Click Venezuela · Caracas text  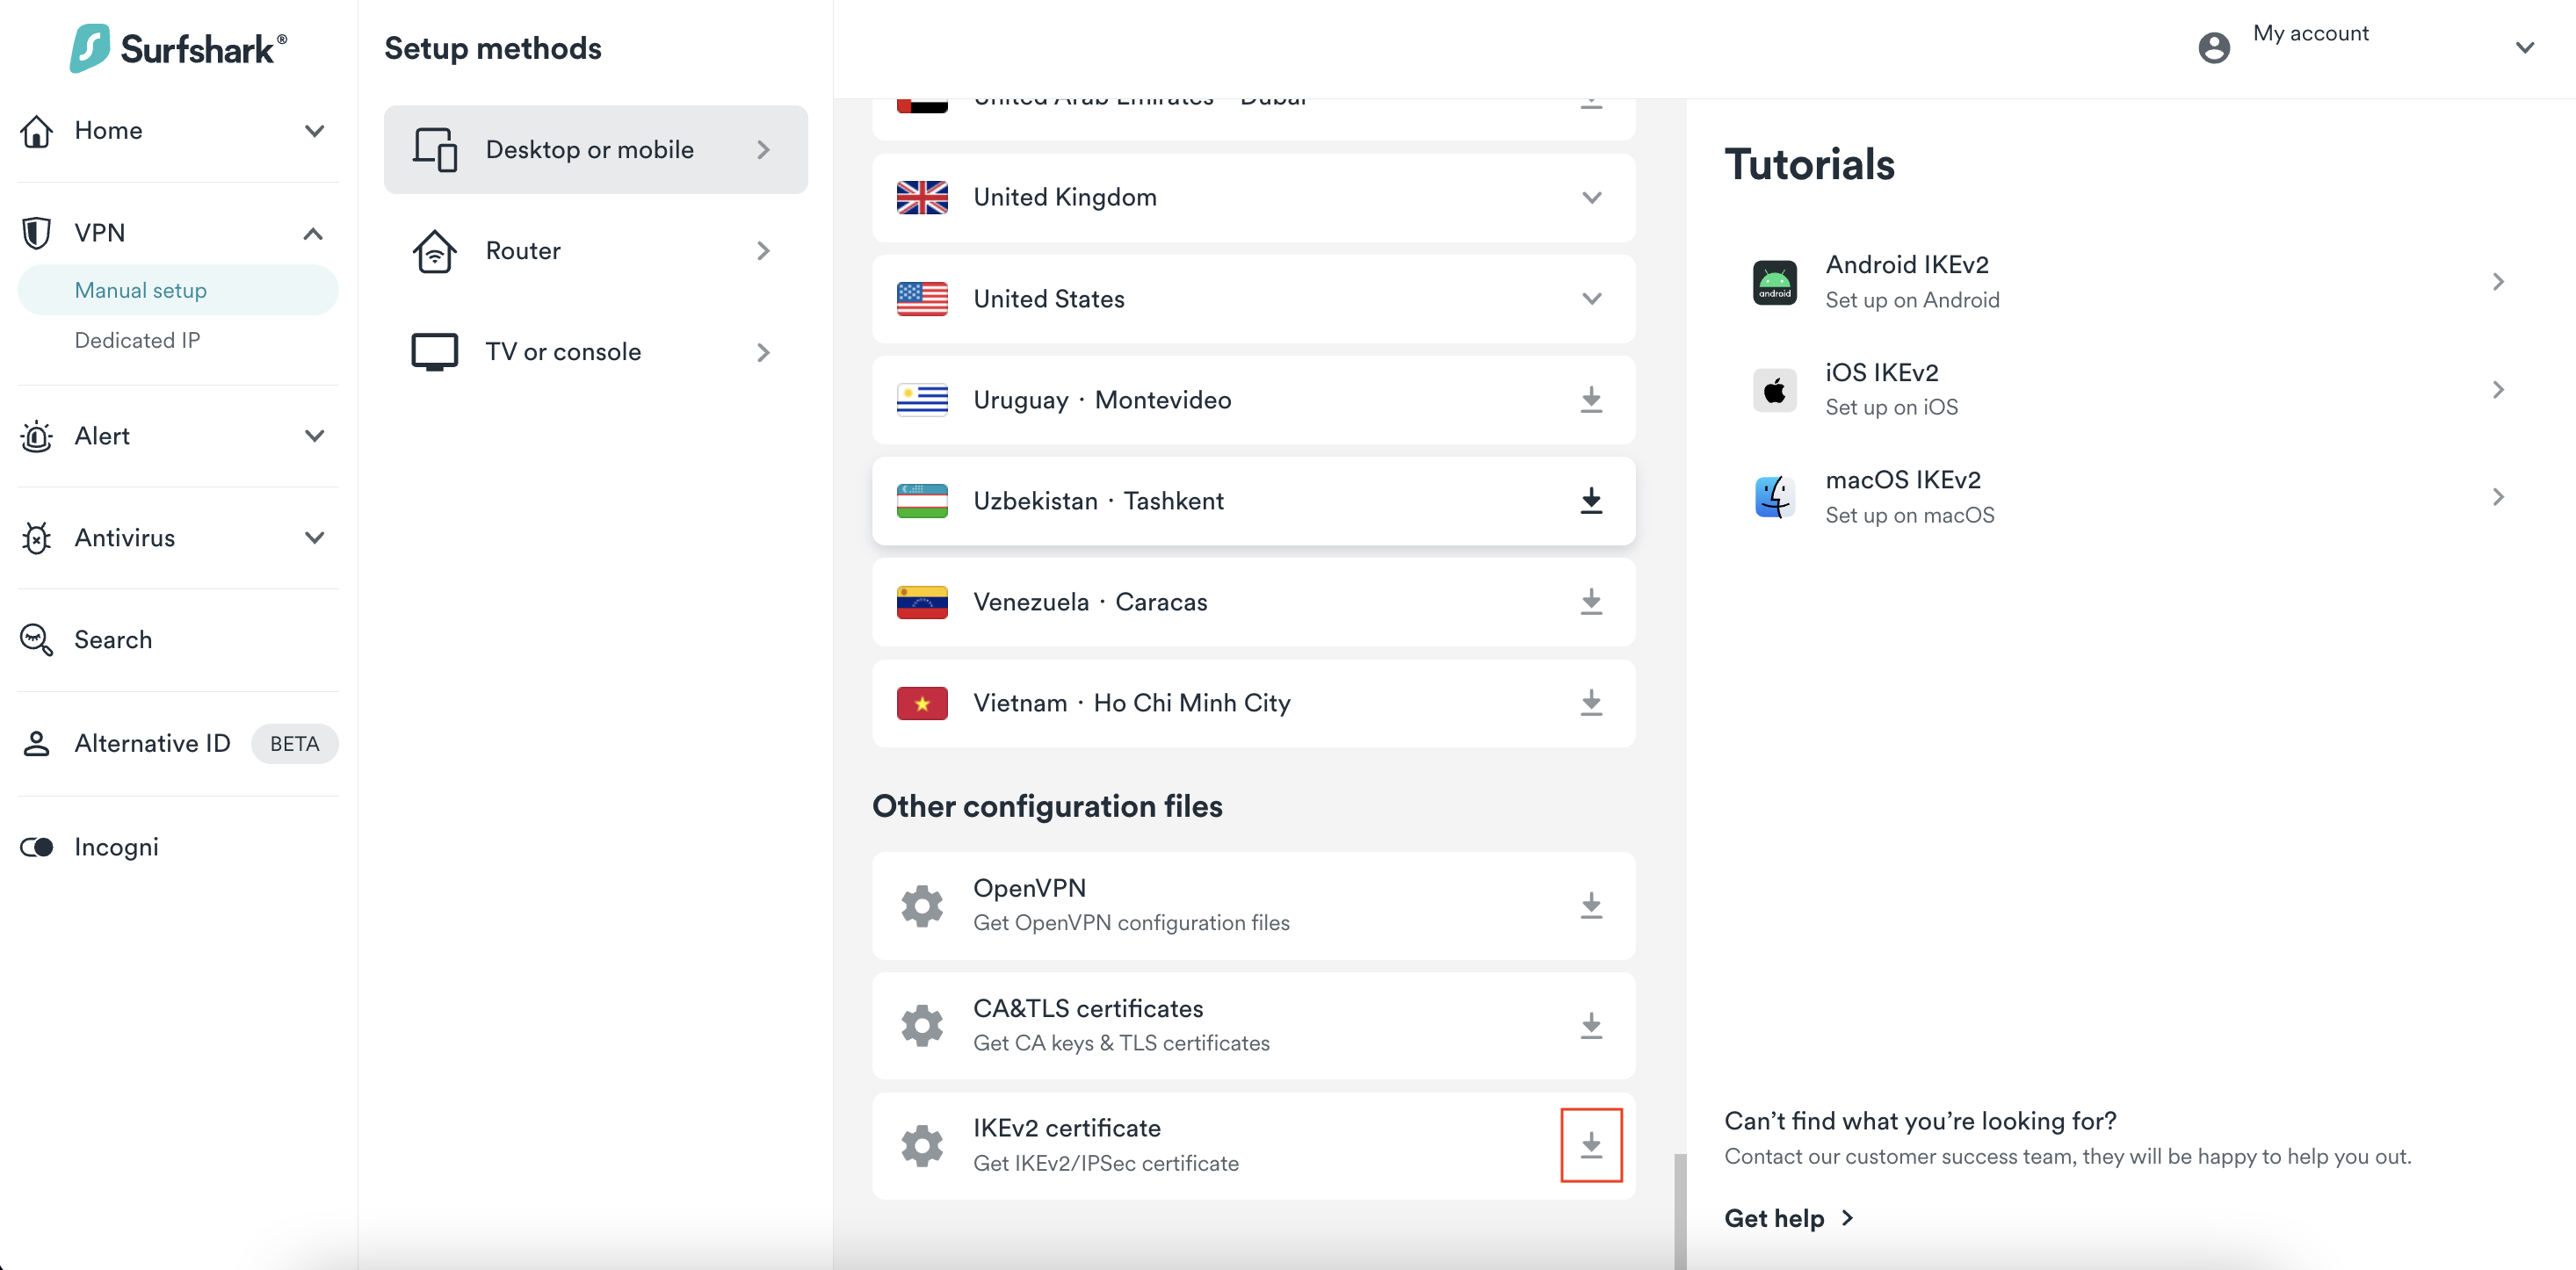(x=1090, y=602)
